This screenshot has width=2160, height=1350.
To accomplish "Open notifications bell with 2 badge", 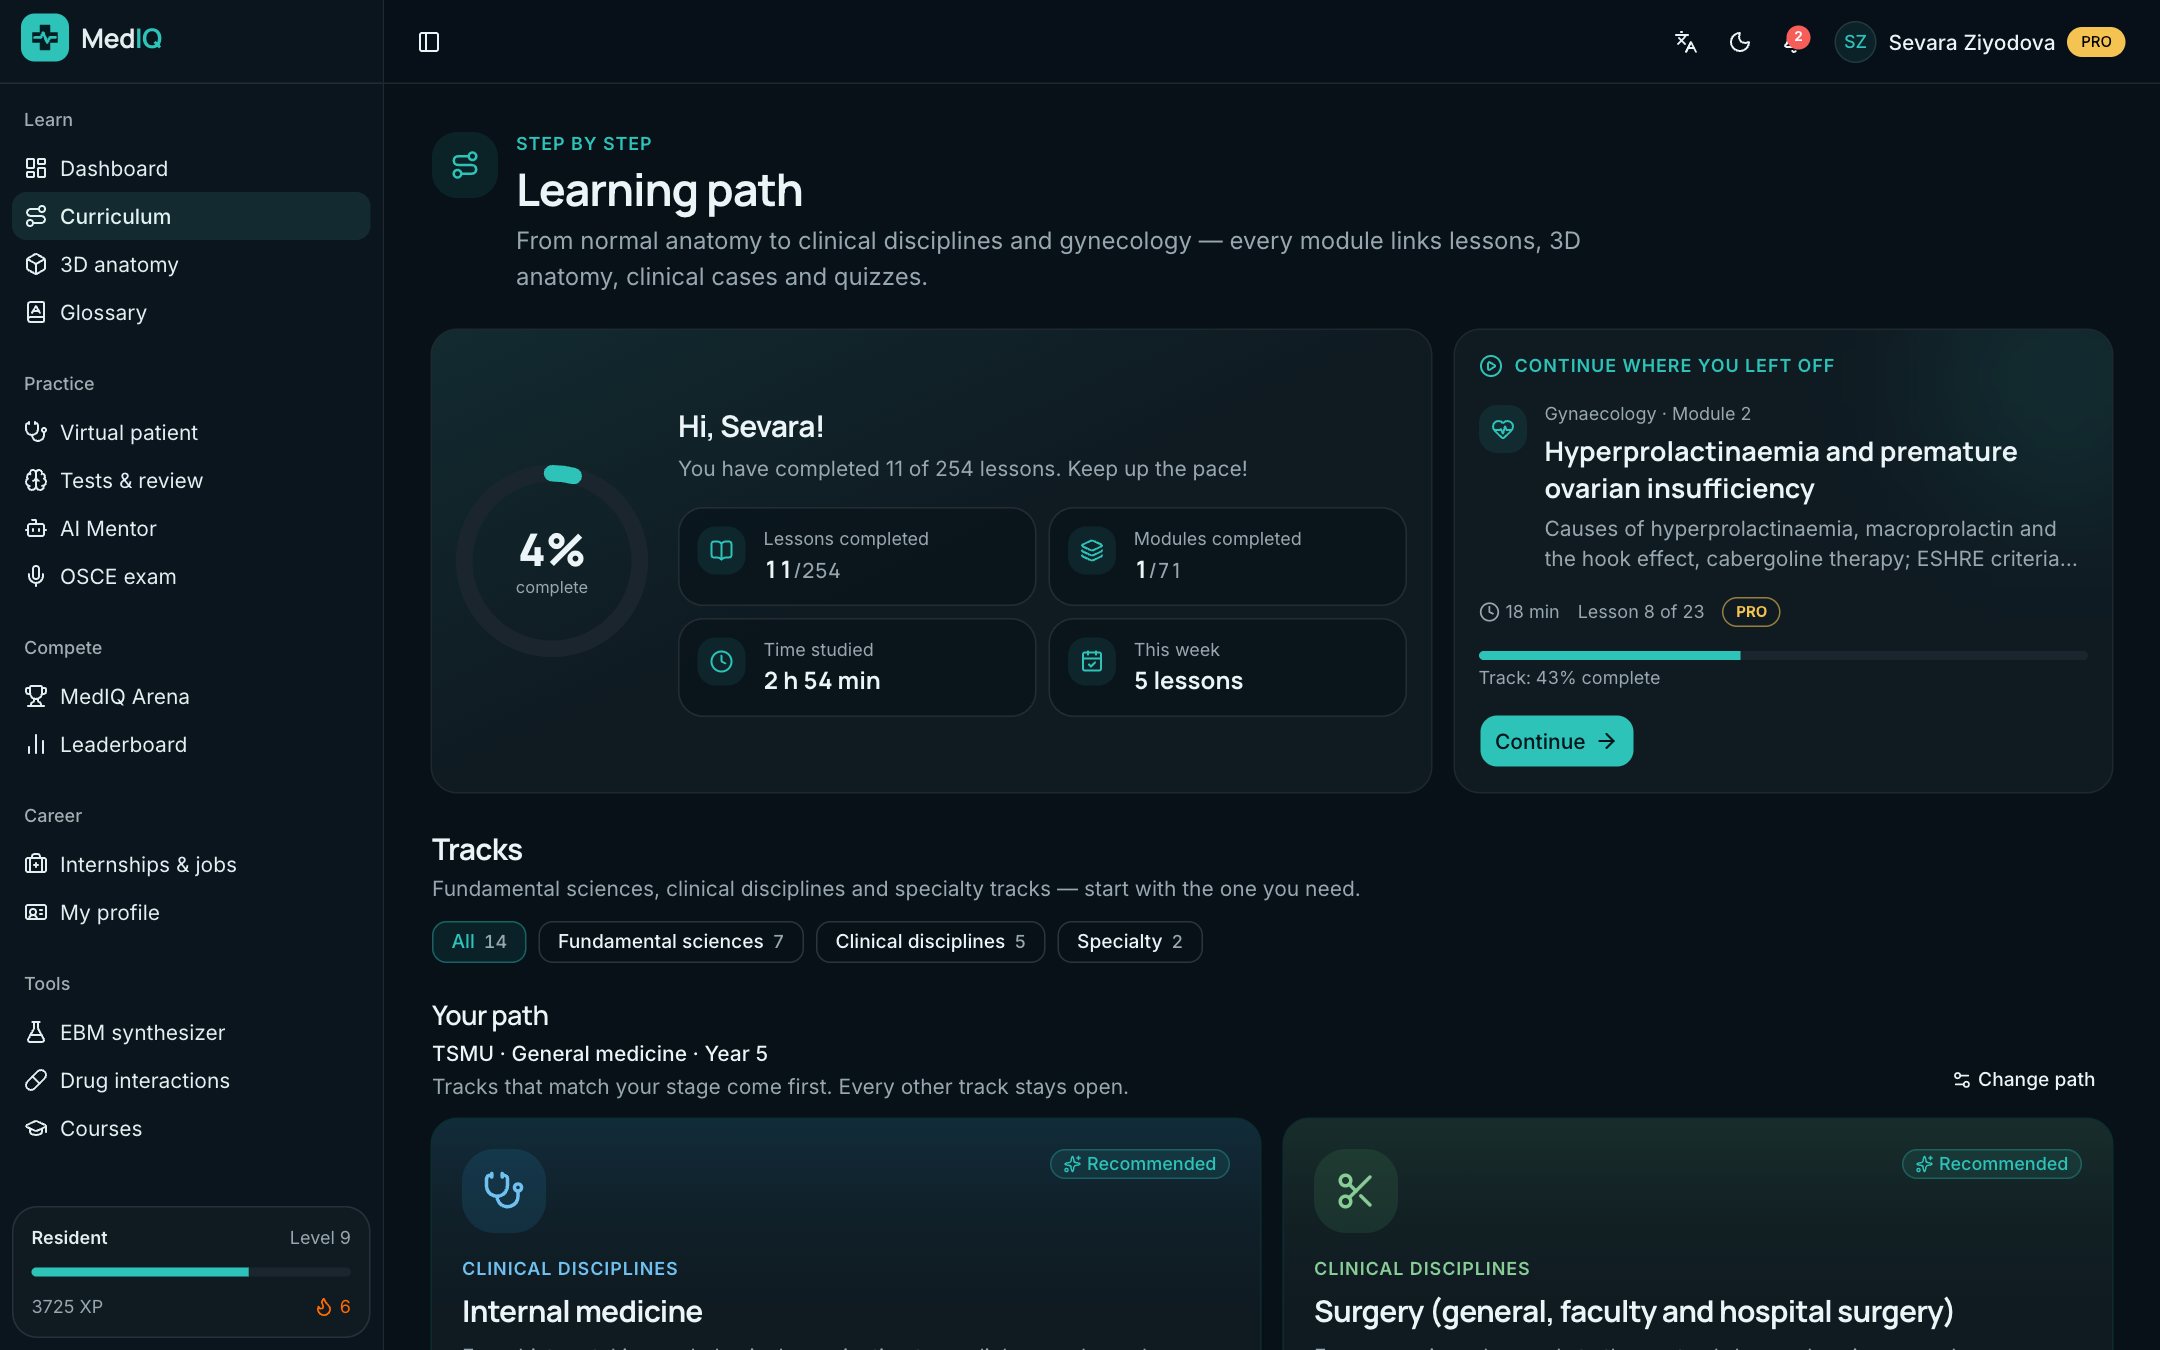I will pos(1794,42).
